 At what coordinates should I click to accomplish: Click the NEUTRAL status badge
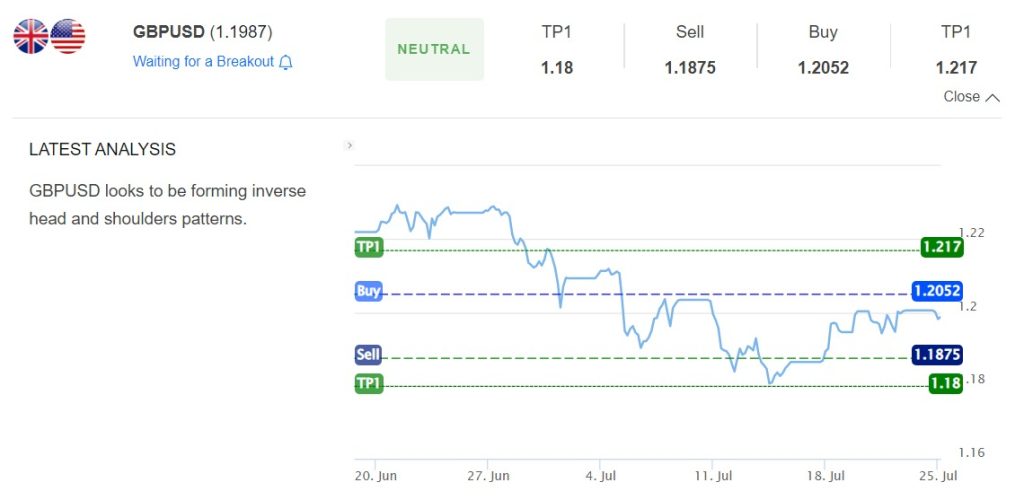[434, 49]
